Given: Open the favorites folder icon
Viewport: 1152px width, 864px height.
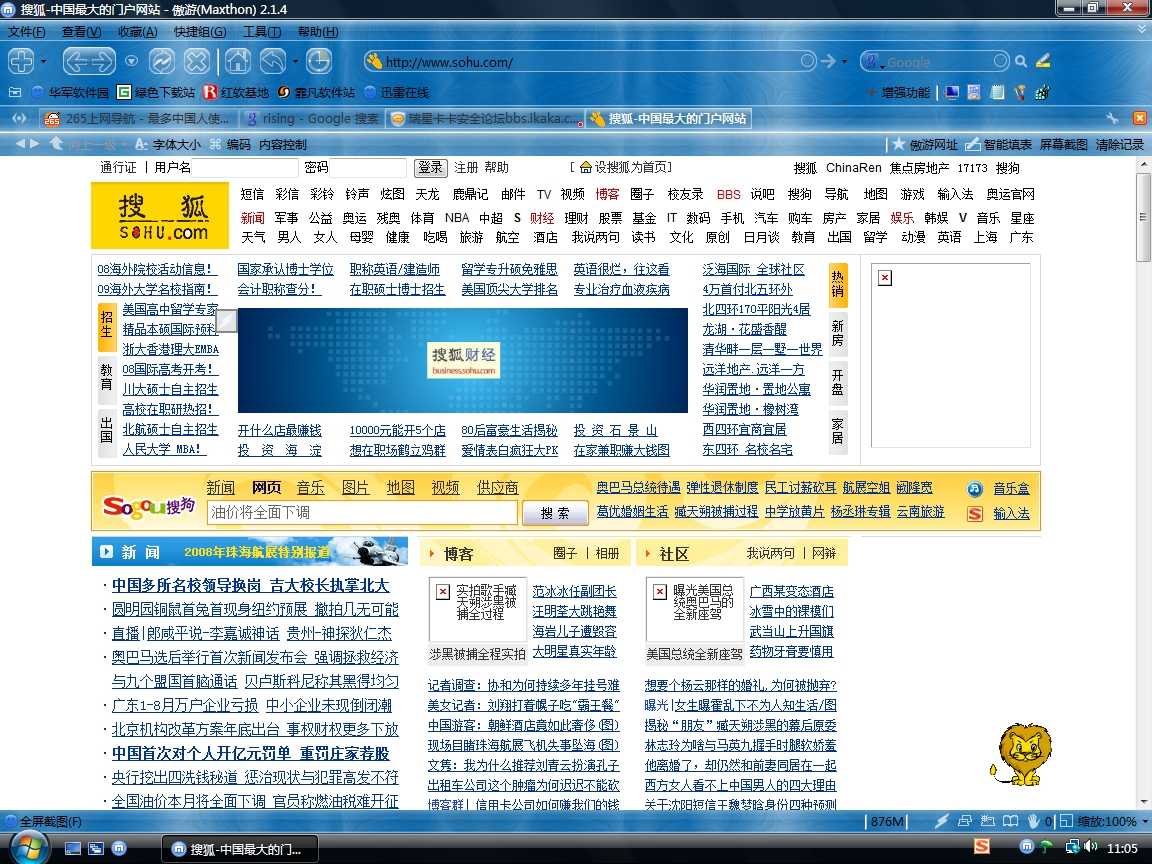Looking at the screenshot, I should (x=15, y=93).
